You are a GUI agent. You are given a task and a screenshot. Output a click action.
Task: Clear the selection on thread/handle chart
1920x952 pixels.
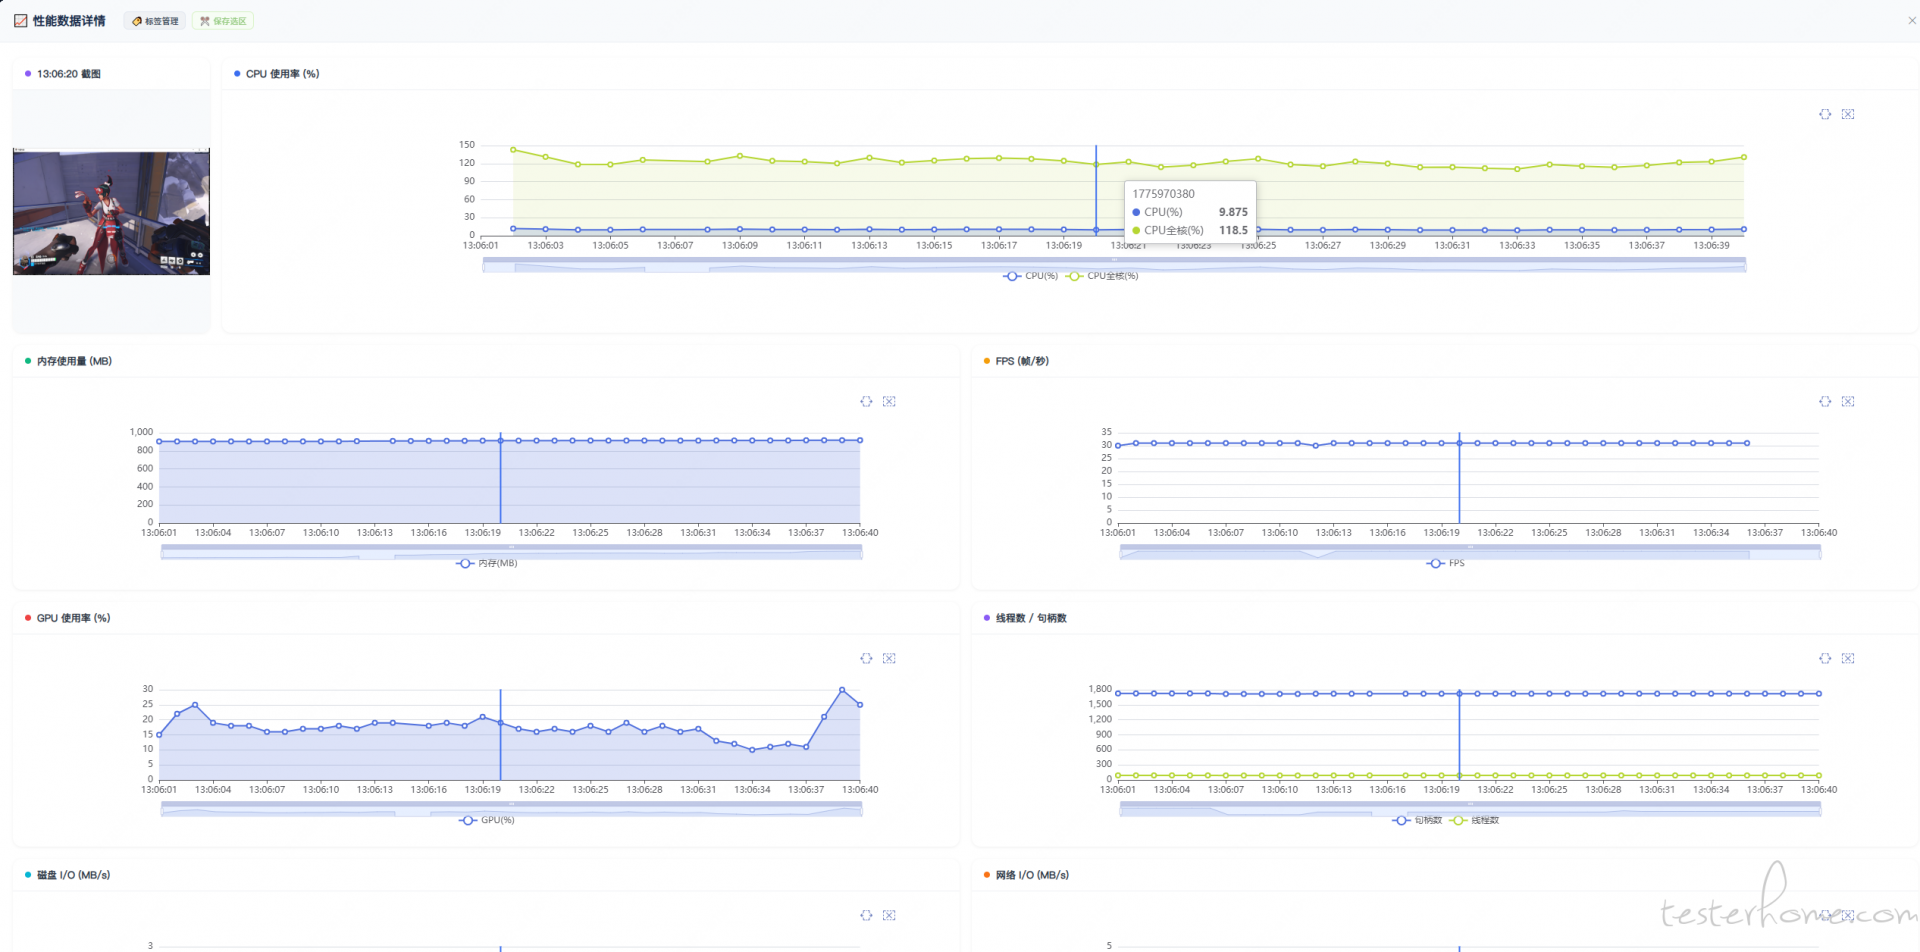[x=1848, y=658]
